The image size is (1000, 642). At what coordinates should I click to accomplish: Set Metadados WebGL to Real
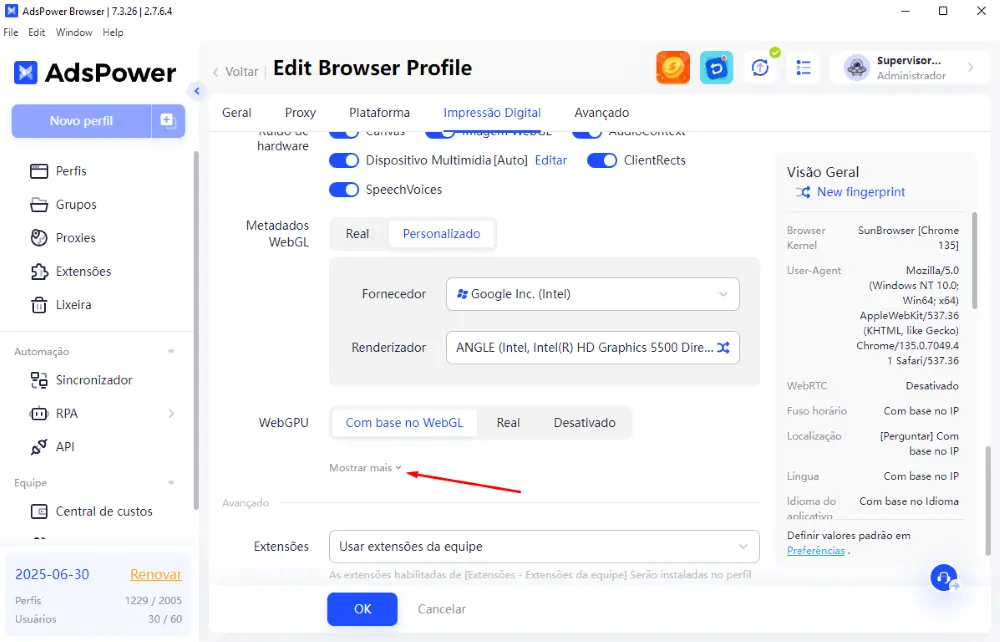[357, 234]
